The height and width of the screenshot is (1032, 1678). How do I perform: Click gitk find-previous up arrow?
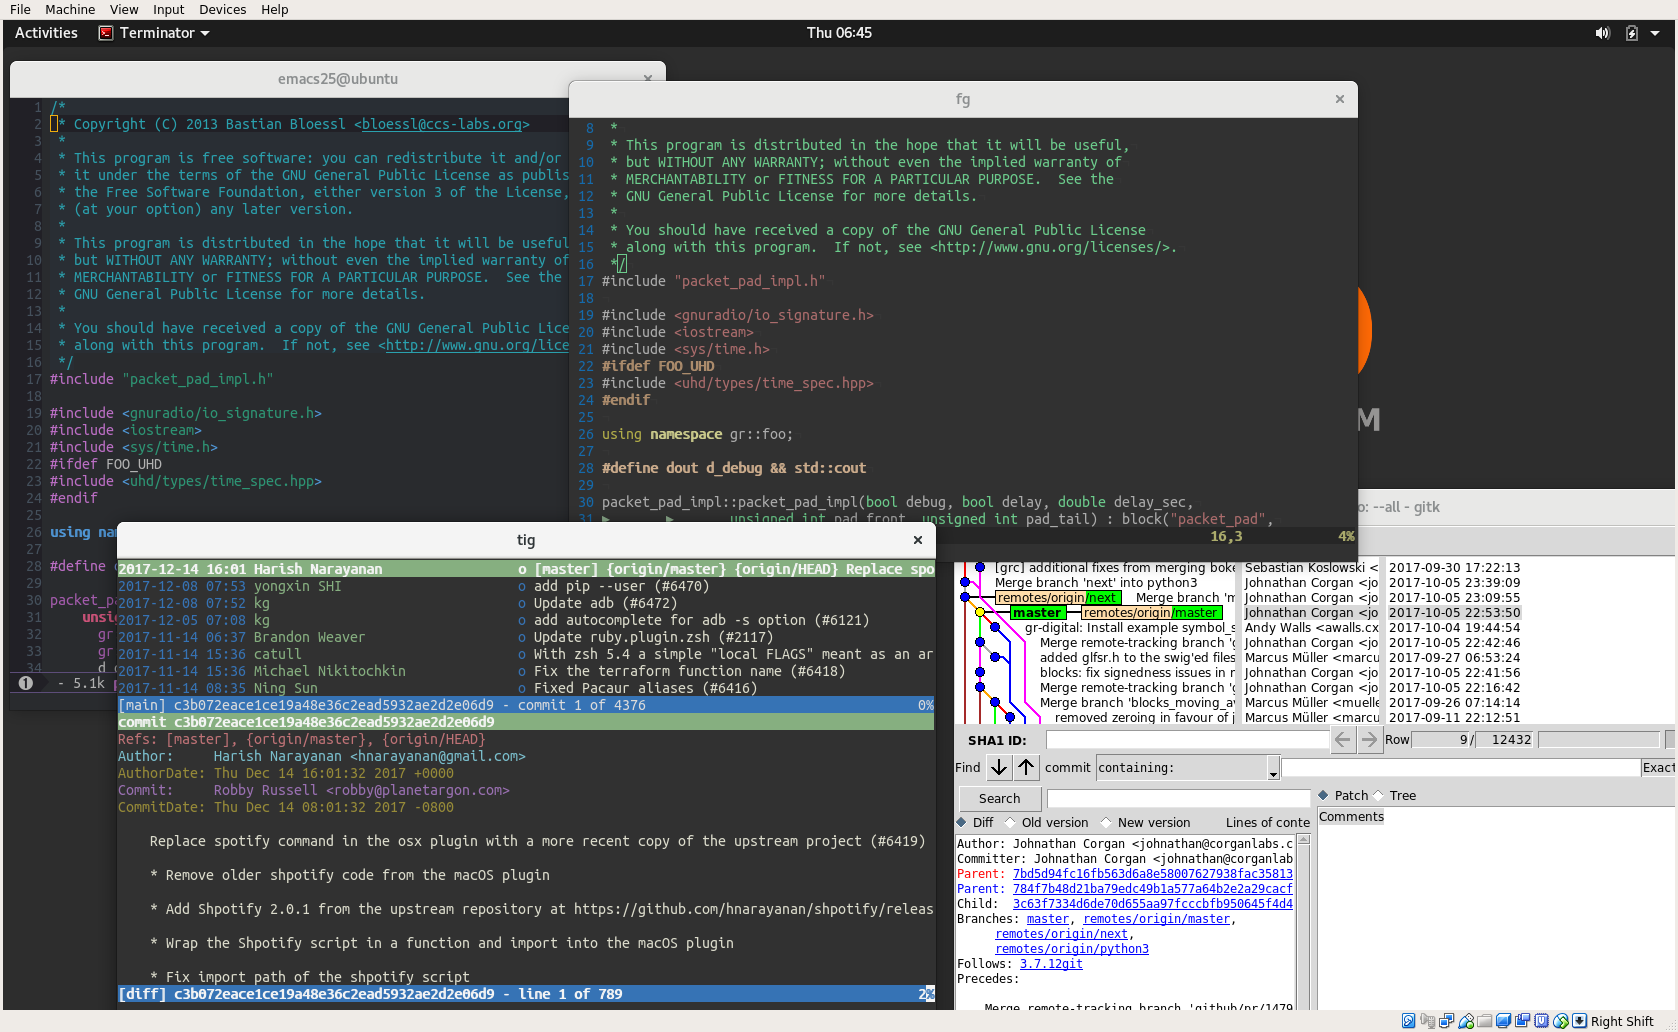[x=1027, y=767]
